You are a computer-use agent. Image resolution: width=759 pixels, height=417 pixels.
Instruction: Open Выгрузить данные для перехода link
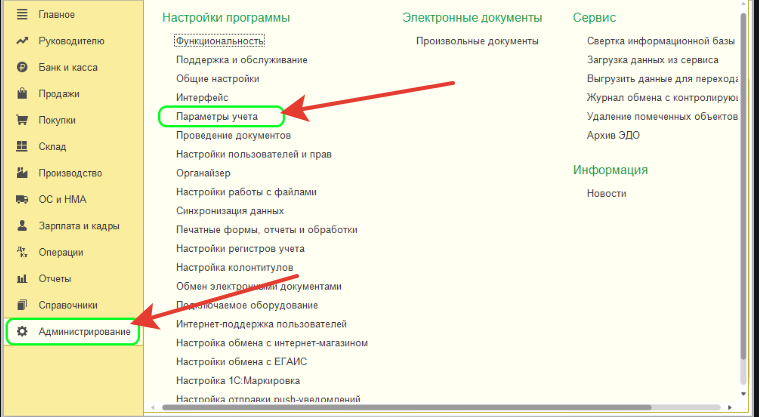click(x=663, y=78)
